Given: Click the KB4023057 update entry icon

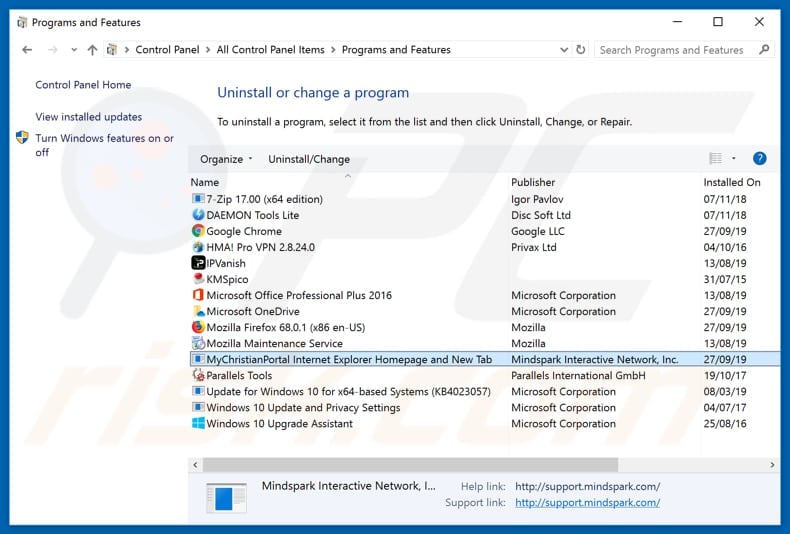Looking at the screenshot, I should [198, 391].
